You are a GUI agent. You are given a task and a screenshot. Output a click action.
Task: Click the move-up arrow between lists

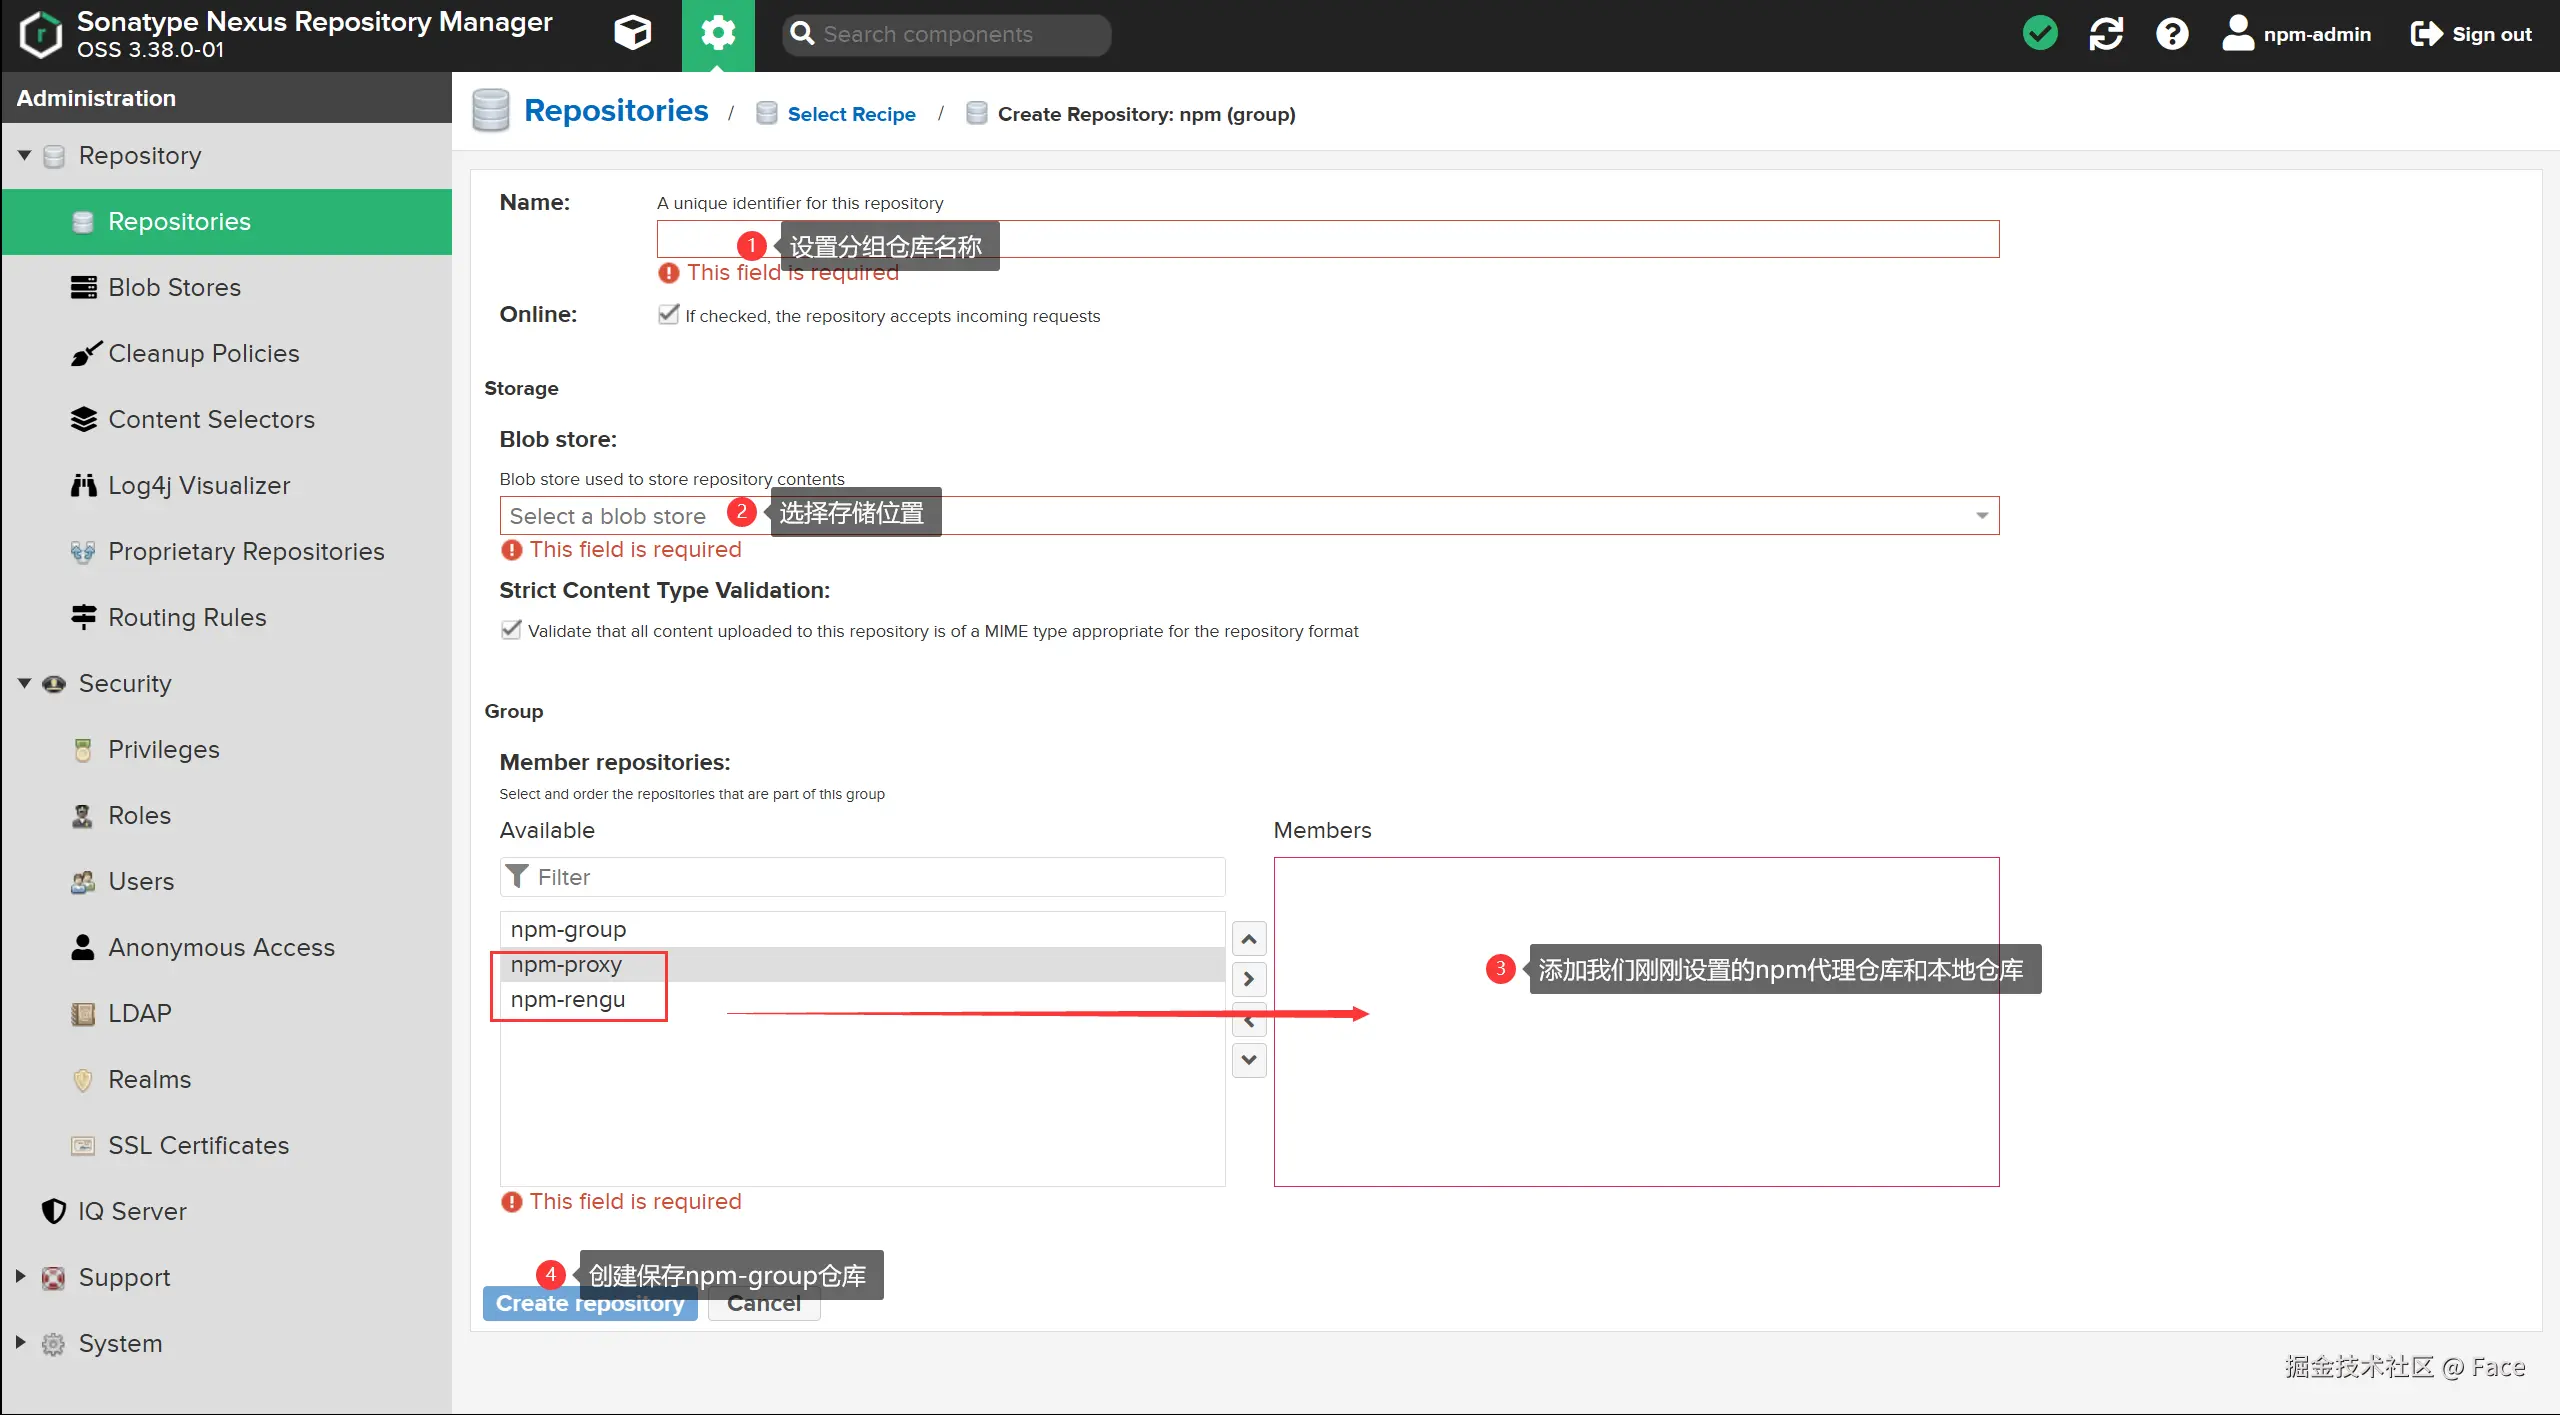click(1249, 939)
